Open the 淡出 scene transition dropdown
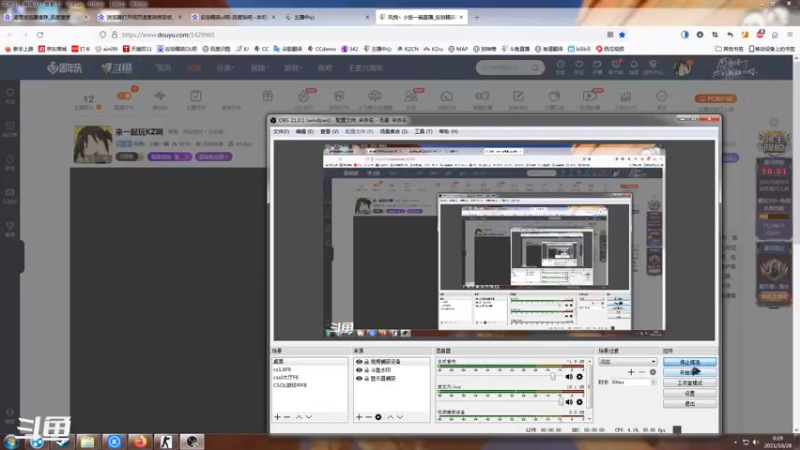800x450 pixels. [x=628, y=362]
